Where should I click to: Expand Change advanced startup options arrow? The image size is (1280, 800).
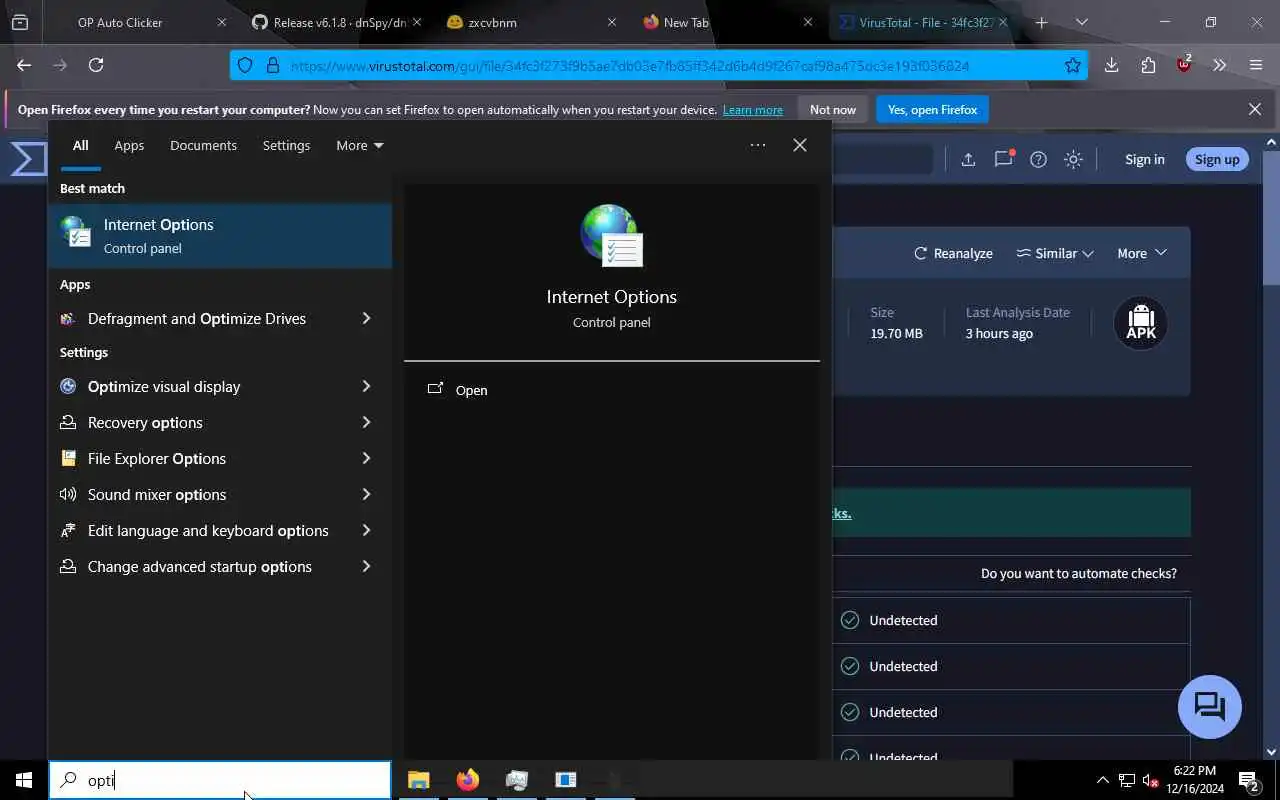point(366,566)
